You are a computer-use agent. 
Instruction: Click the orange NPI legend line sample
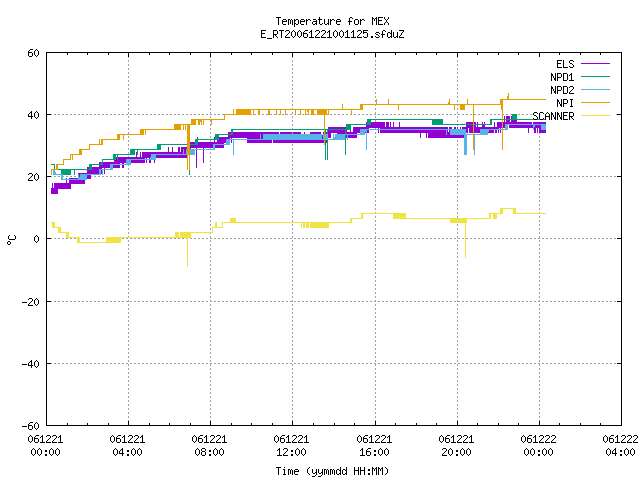point(596,102)
